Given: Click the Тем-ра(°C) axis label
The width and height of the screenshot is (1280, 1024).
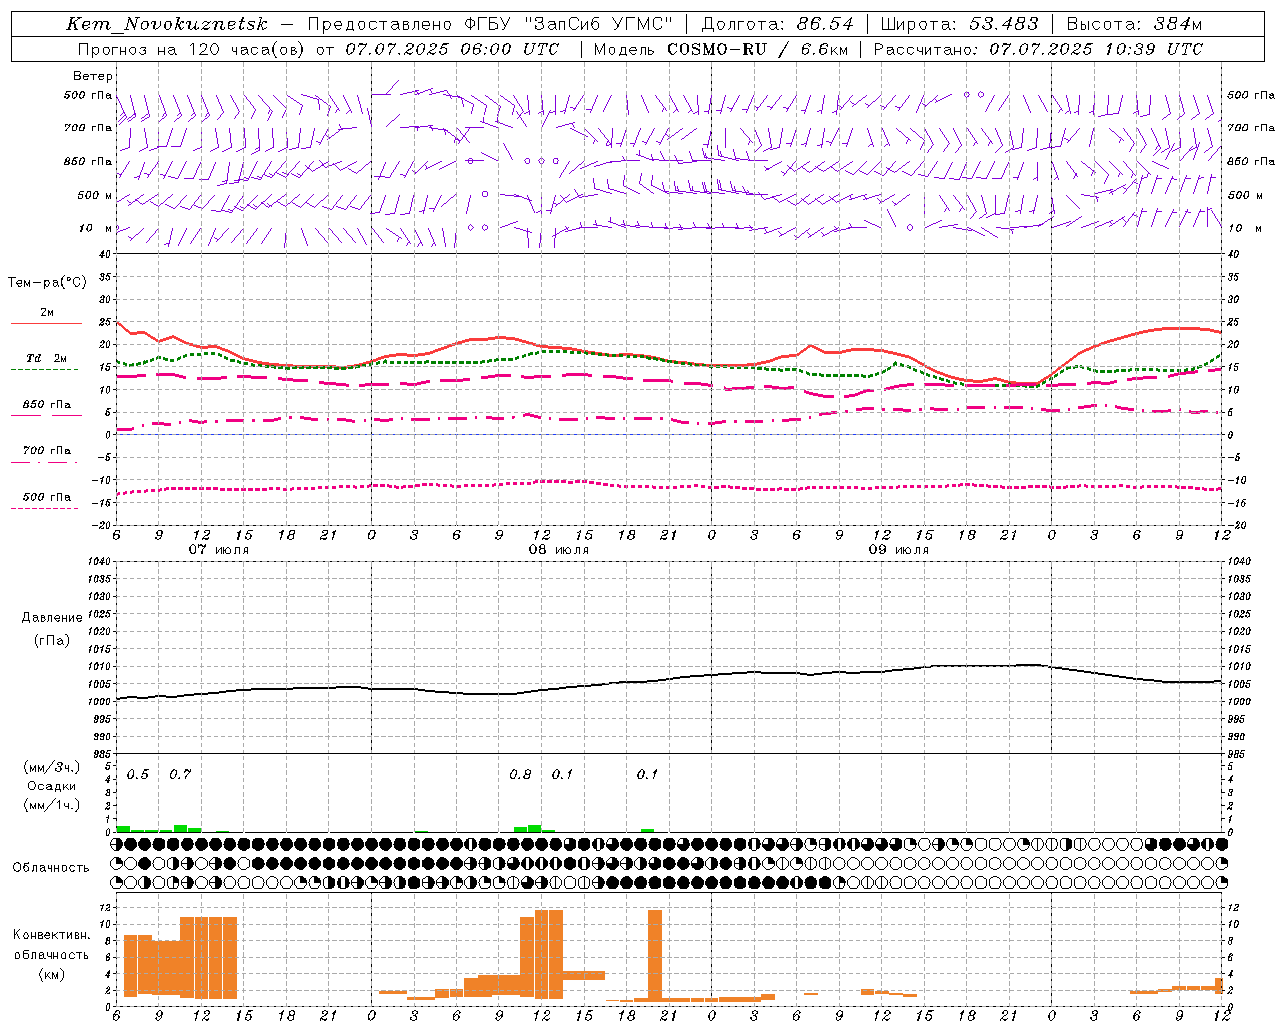Looking at the screenshot, I should point(47,283).
